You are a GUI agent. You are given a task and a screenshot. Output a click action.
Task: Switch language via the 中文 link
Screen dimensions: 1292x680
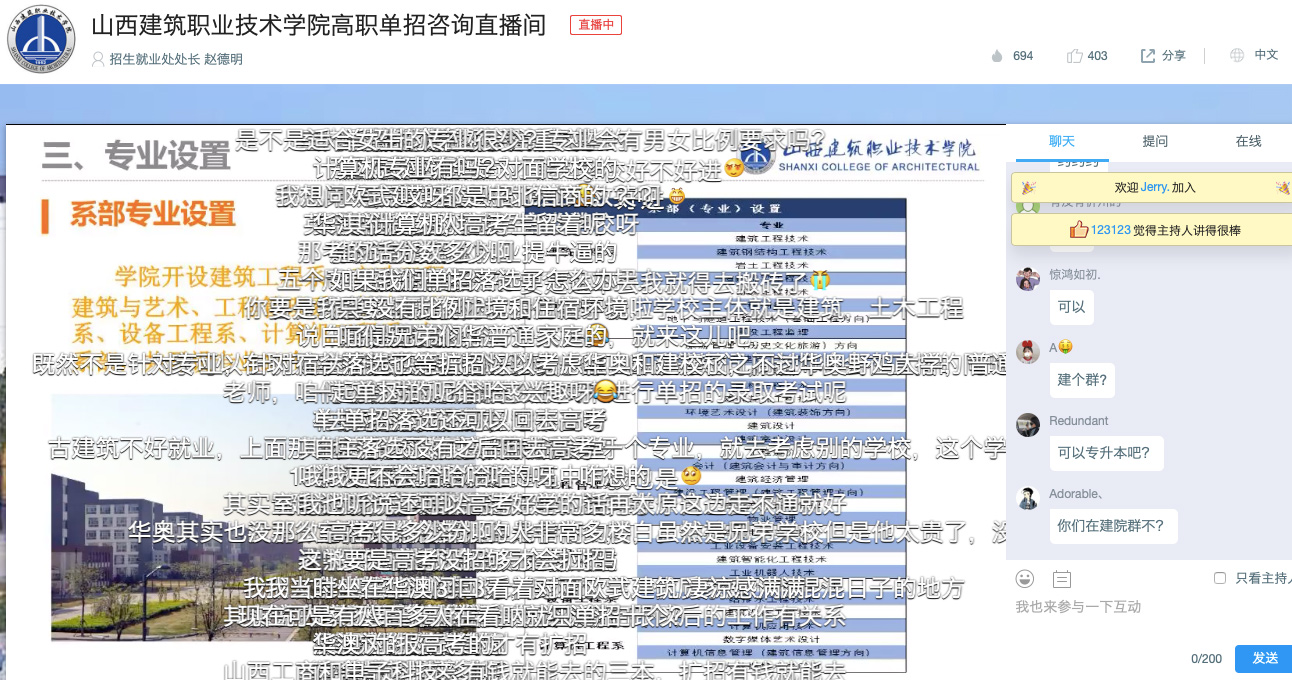click(x=1266, y=55)
